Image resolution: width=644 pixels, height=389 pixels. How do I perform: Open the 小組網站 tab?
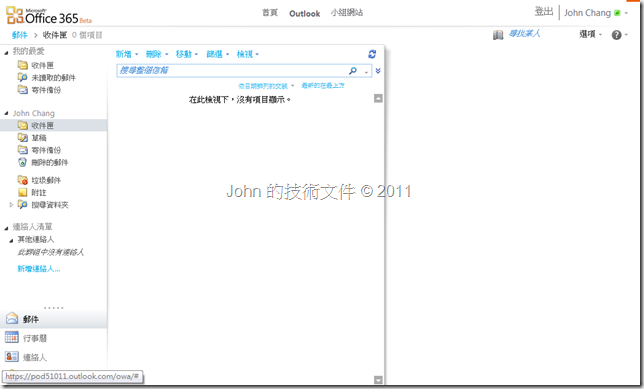click(347, 13)
